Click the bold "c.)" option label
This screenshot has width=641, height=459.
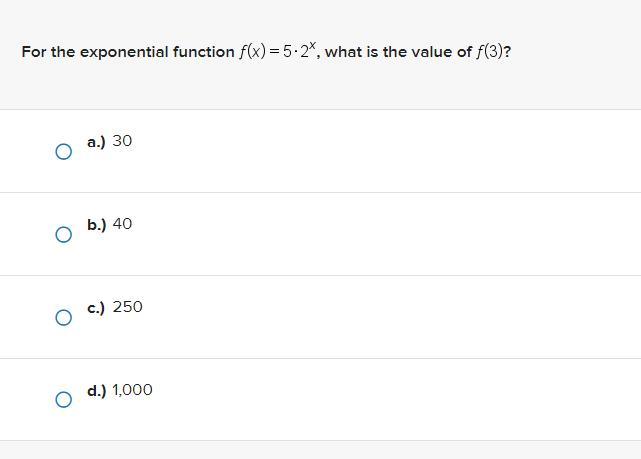pyautogui.click(x=96, y=308)
